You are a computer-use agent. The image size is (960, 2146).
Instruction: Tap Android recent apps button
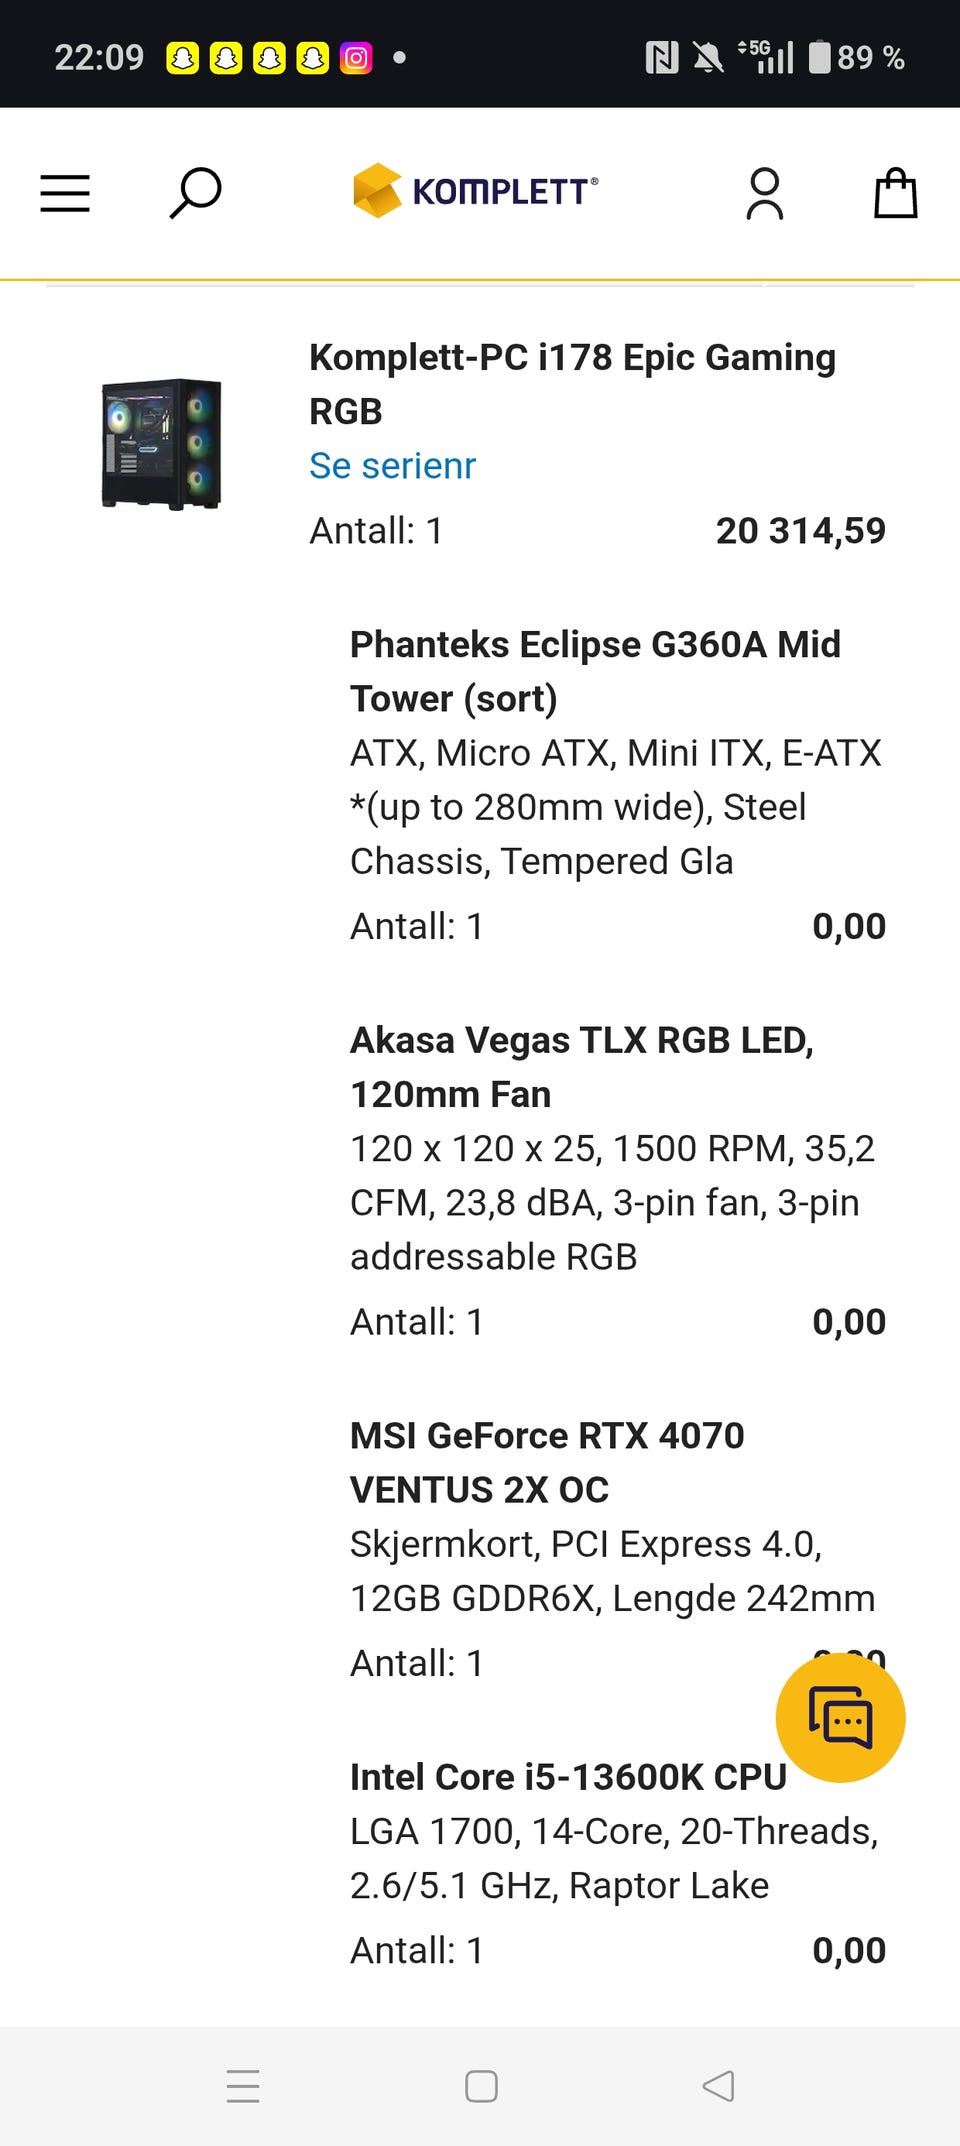[243, 2086]
